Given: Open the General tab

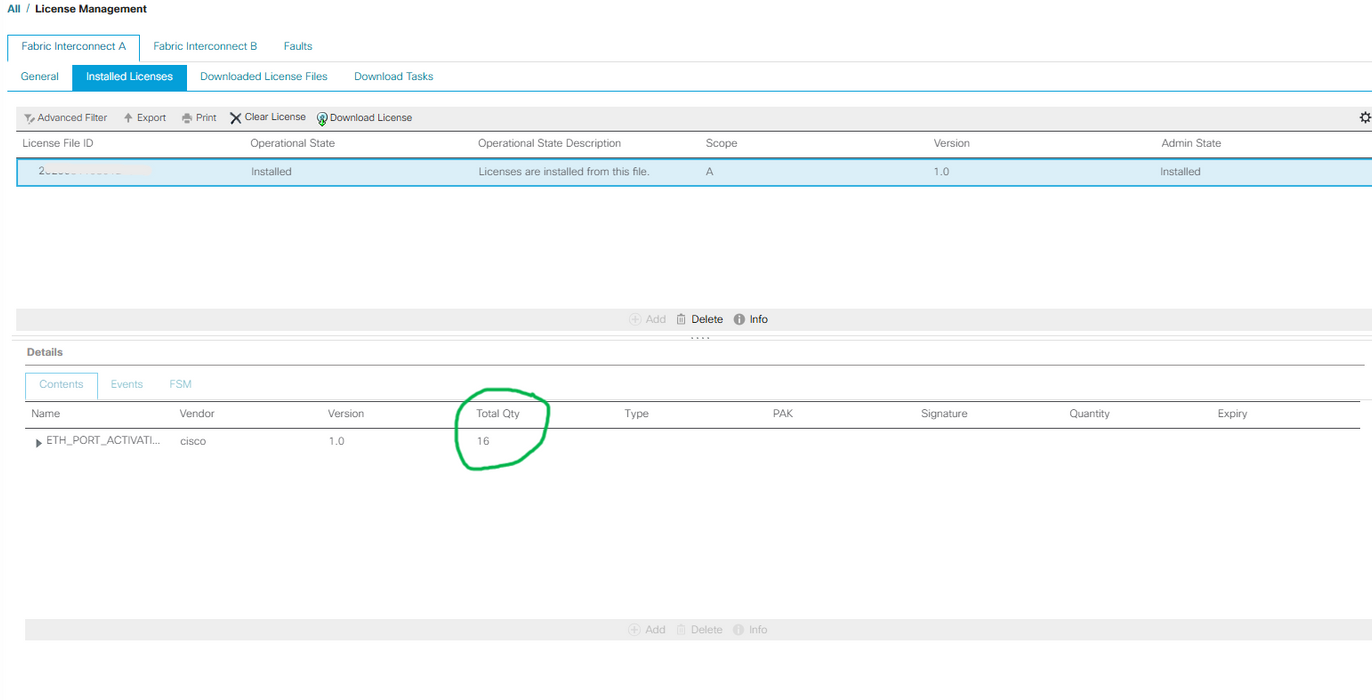Looking at the screenshot, I should click(x=40, y=76).
